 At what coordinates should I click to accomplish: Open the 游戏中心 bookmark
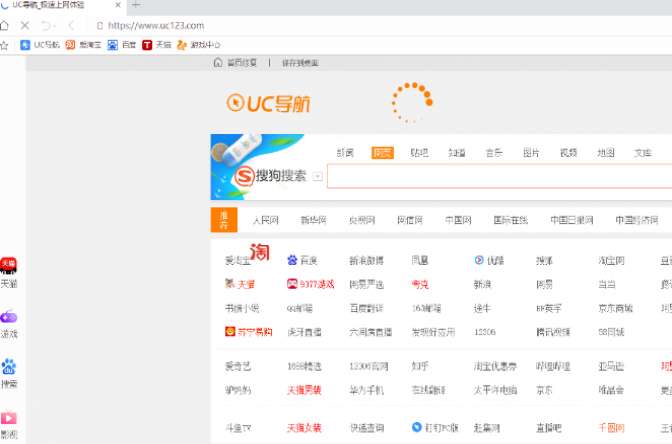tap(199, 45)
